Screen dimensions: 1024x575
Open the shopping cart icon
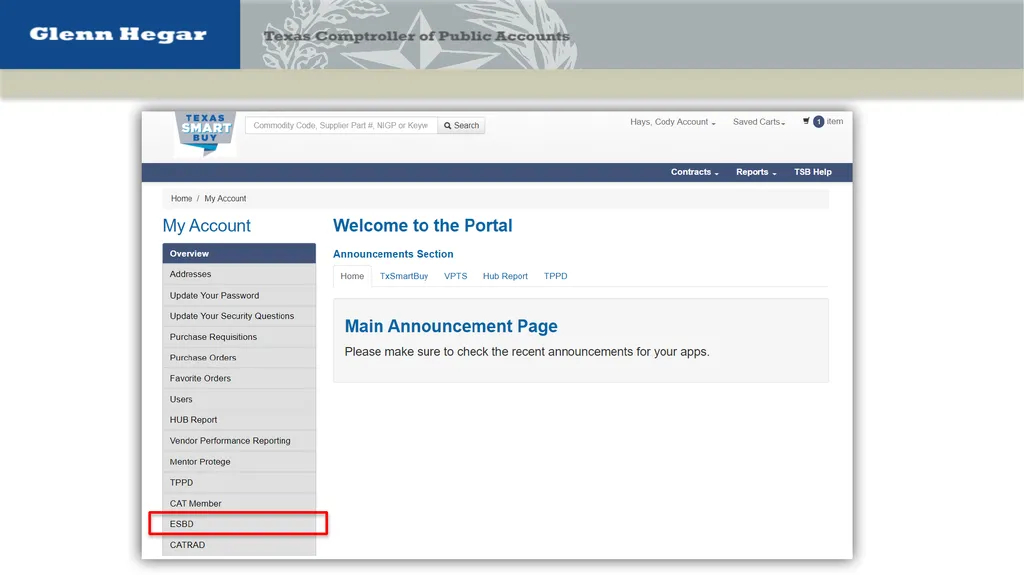(x=806, y=121)
